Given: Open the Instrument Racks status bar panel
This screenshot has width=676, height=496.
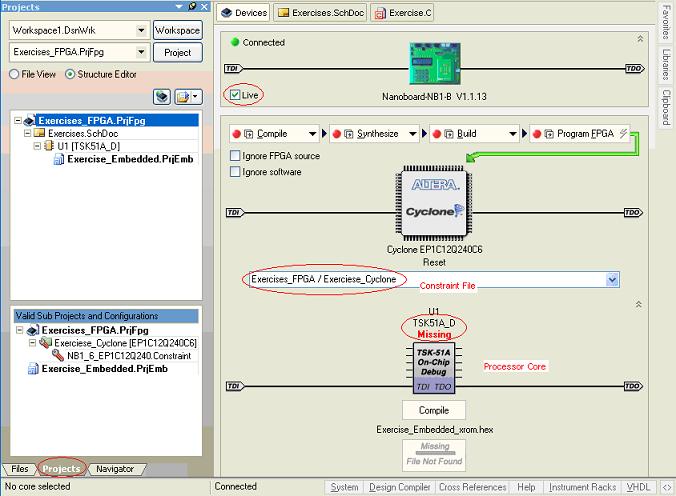Looking at the screenshot, I should 582,487.
